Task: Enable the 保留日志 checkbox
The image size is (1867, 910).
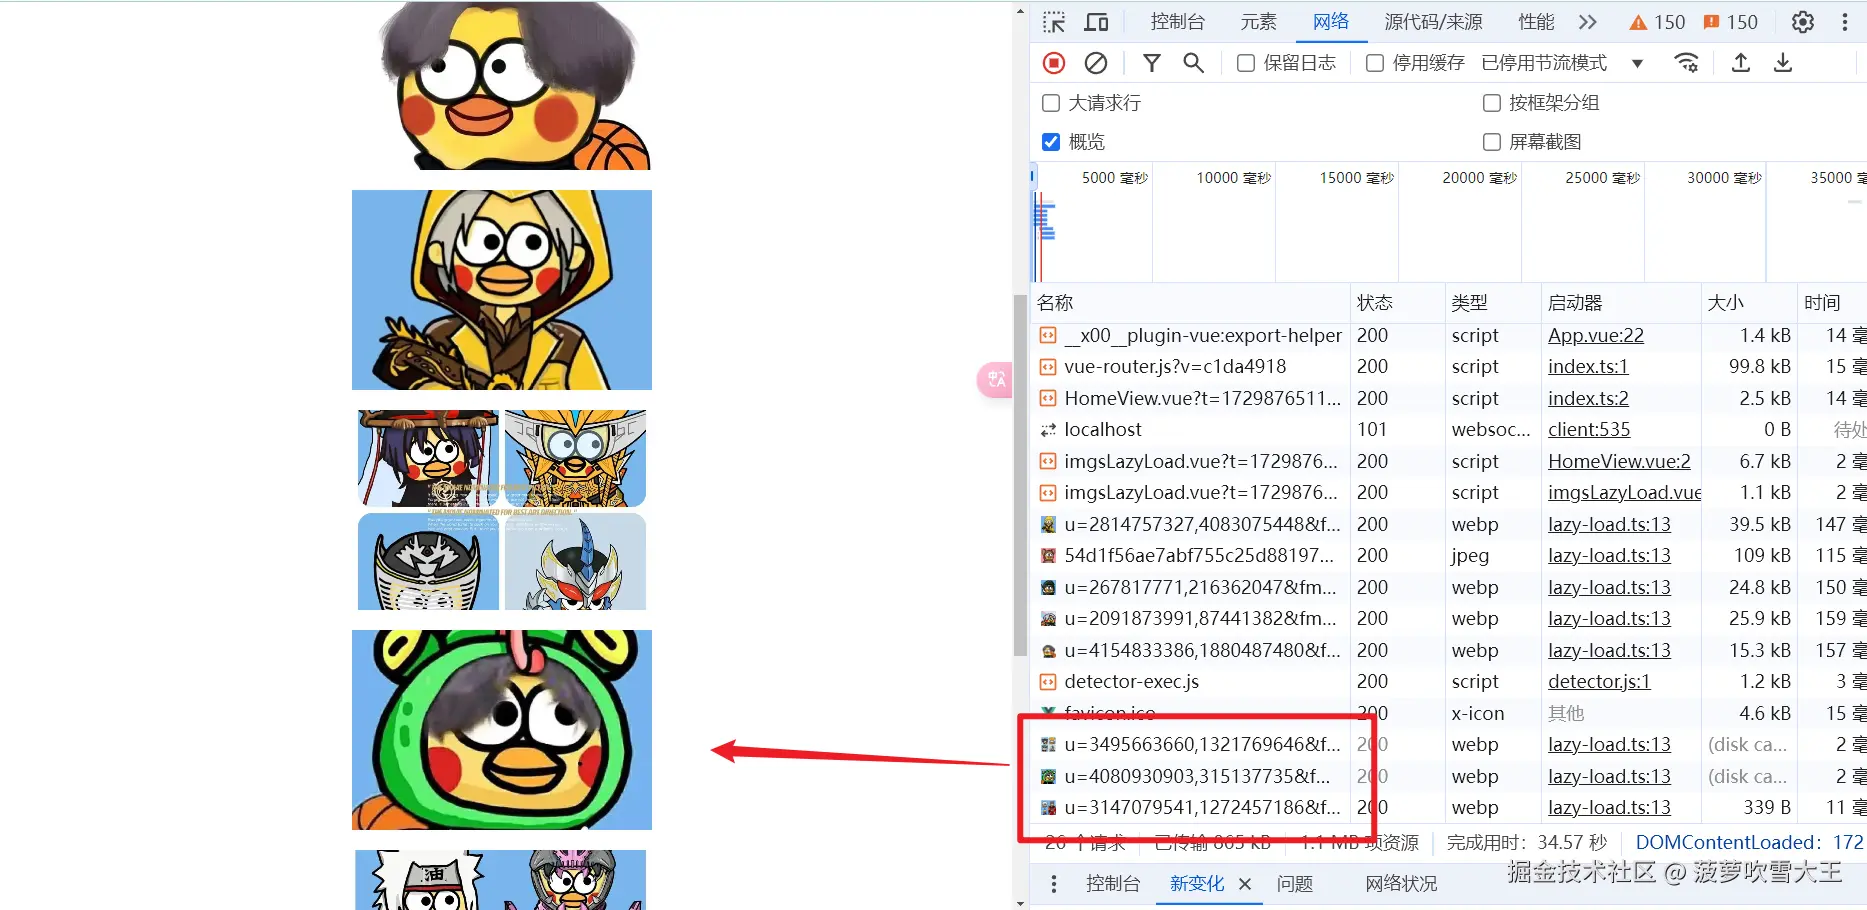Action: [x=1245, y=62]
